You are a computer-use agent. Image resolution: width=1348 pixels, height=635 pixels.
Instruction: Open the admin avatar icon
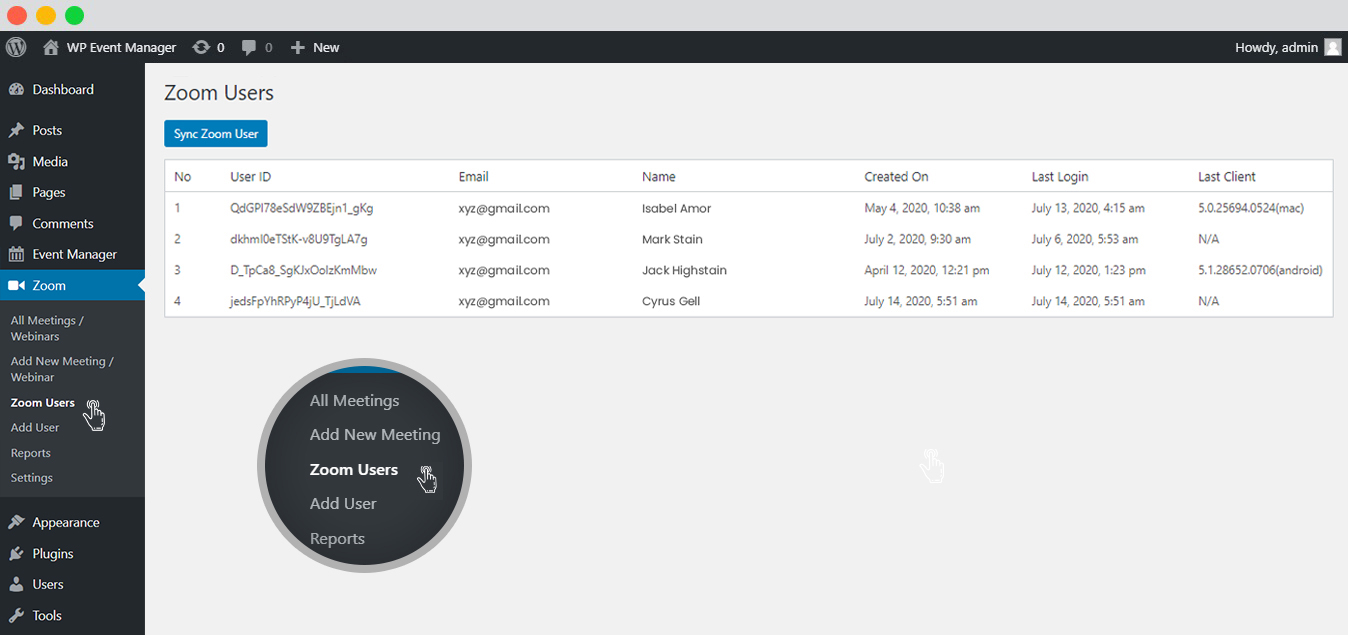1333,47
